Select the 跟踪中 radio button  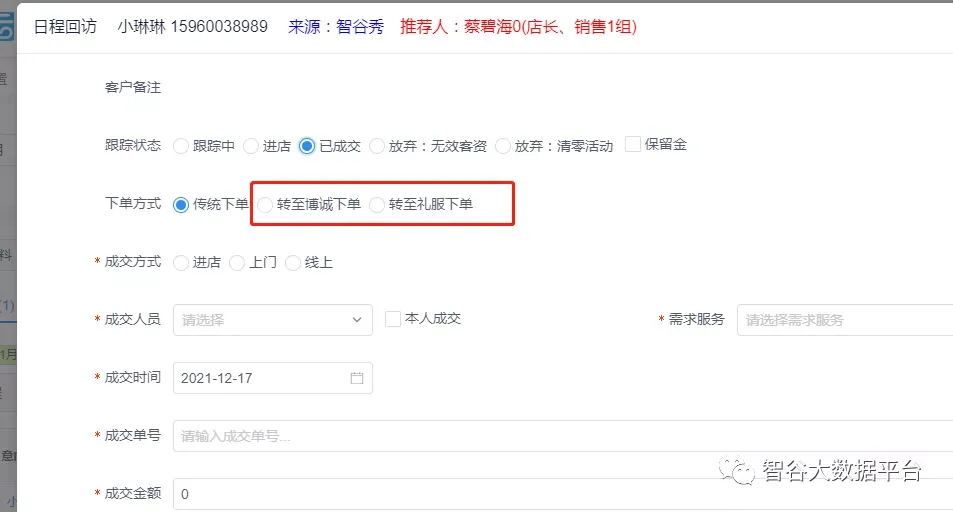[181, 146]
